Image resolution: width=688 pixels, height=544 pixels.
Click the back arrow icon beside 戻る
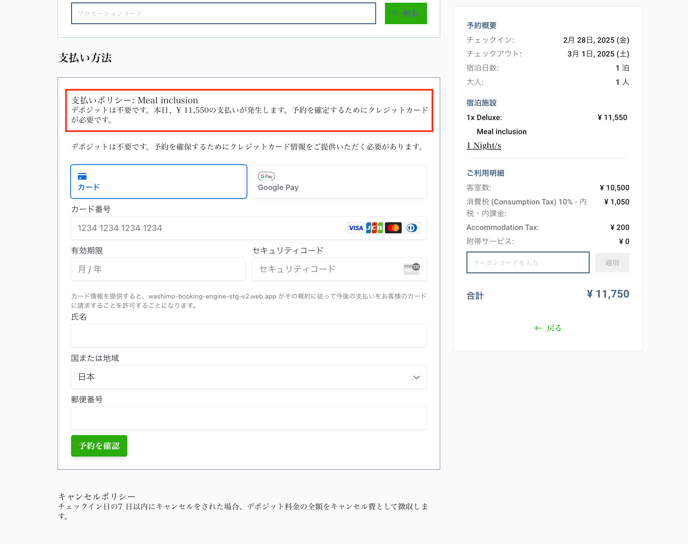[x=538, y=328]
